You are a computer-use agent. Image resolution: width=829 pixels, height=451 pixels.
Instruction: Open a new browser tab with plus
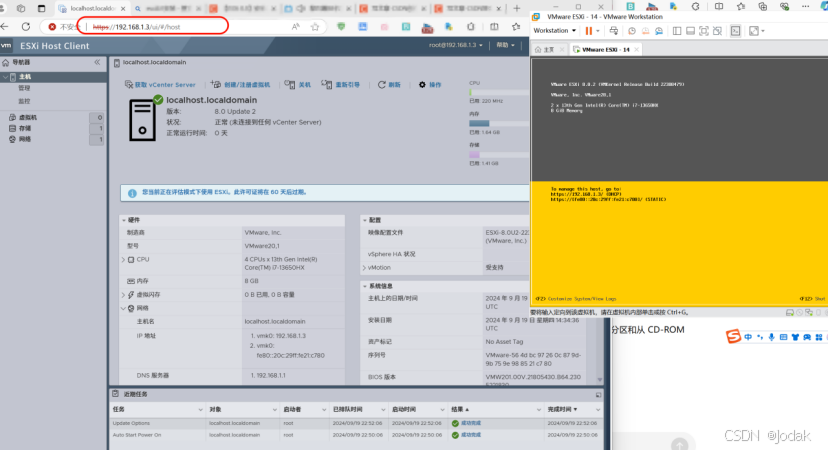tap(517, 8)
